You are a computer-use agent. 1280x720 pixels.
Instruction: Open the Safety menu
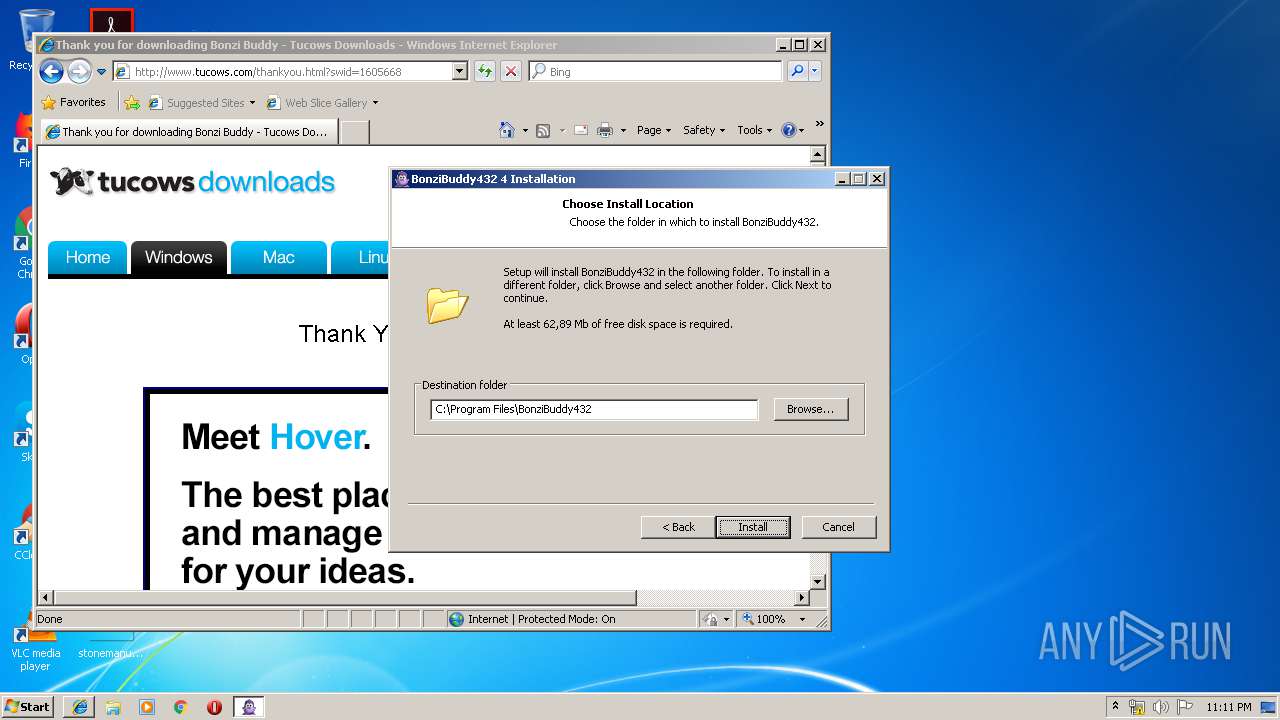pyautogui.click(x=704, y=130)
